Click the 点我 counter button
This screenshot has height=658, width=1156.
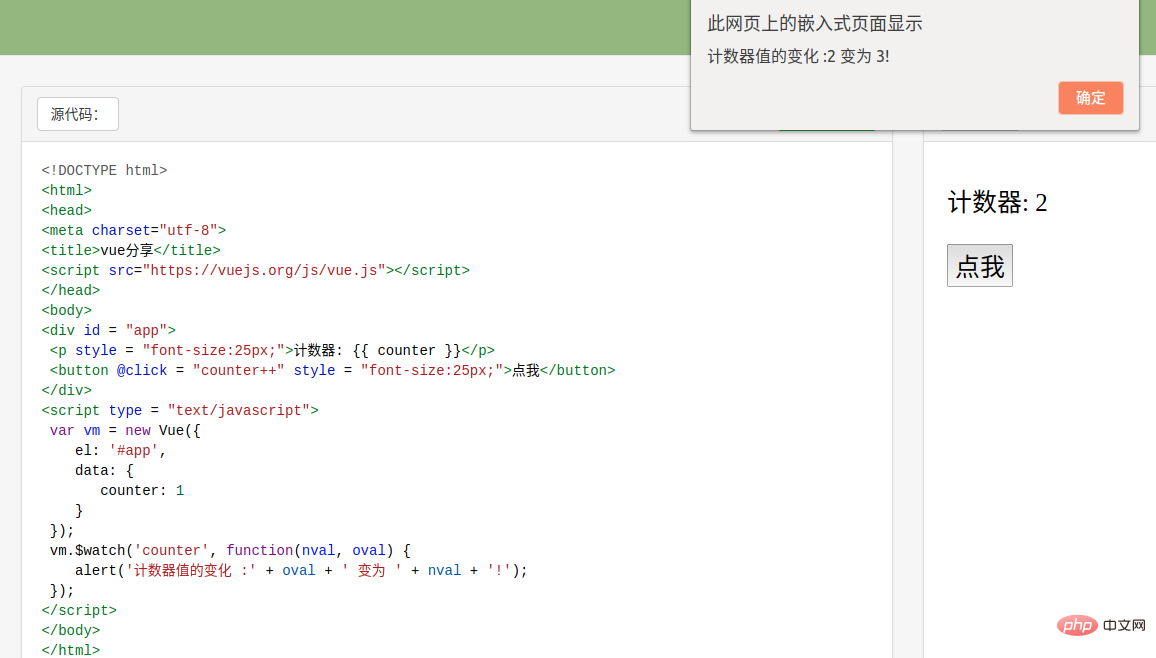(979, 266)
